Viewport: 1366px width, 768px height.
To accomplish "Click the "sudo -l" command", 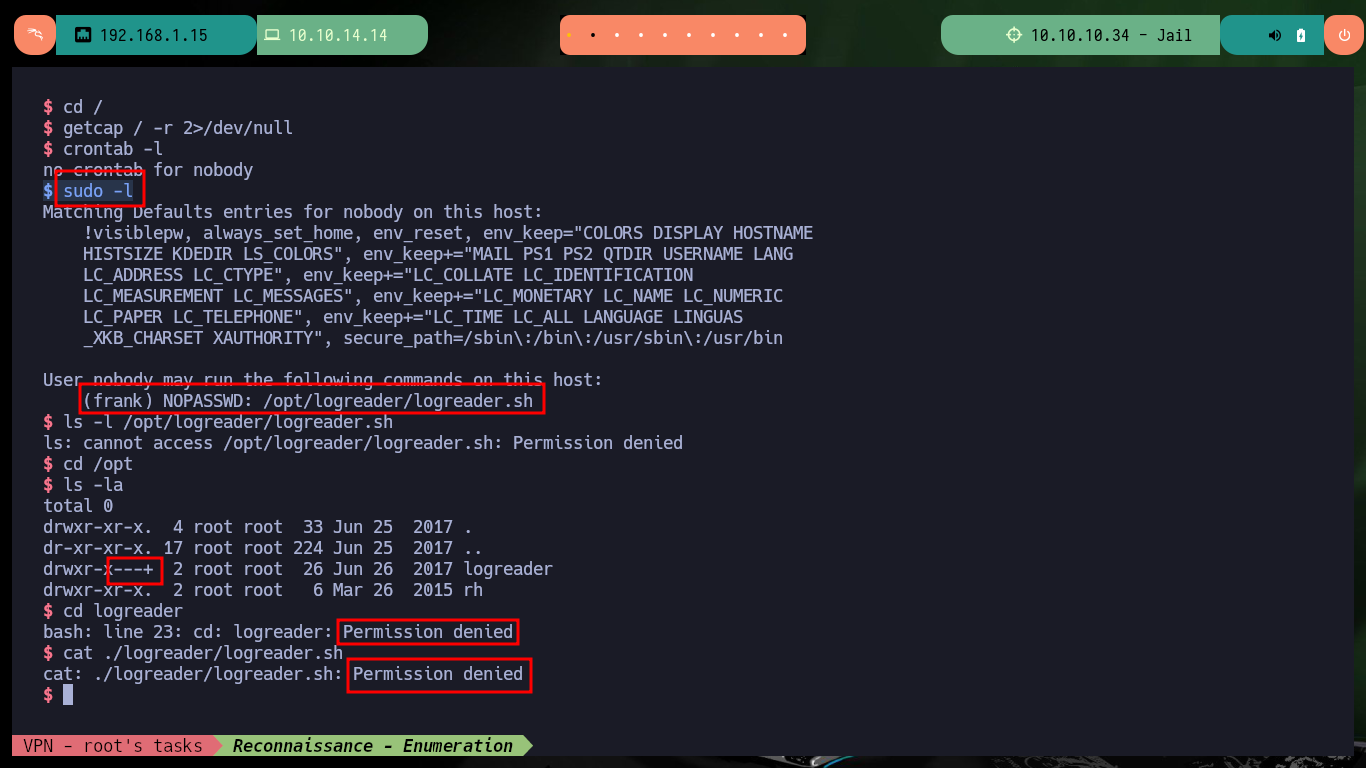I will point(98,191).
